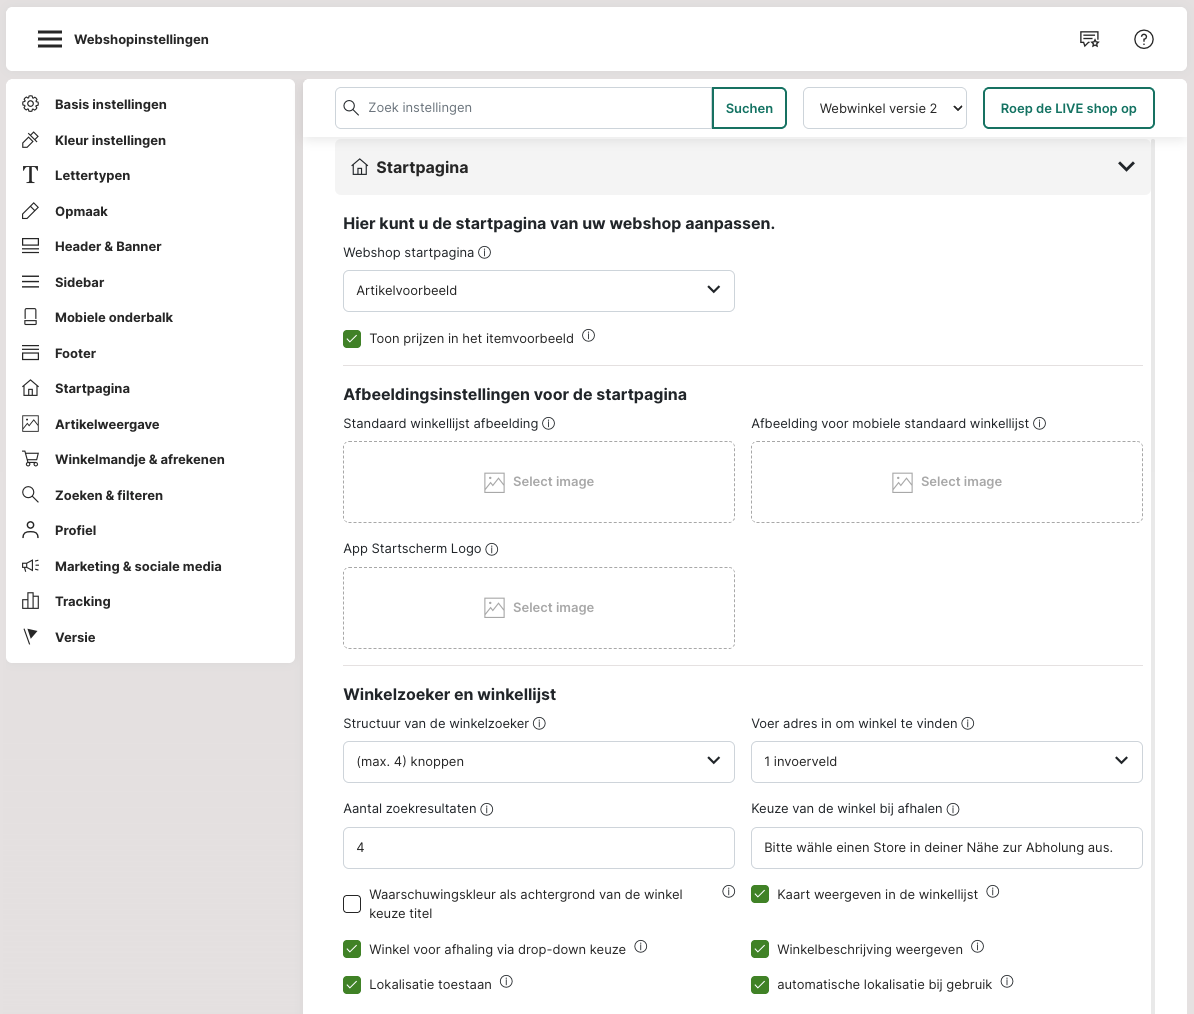
Task: Click Roep de LIVE shop op button
Action: point(1068,108)
